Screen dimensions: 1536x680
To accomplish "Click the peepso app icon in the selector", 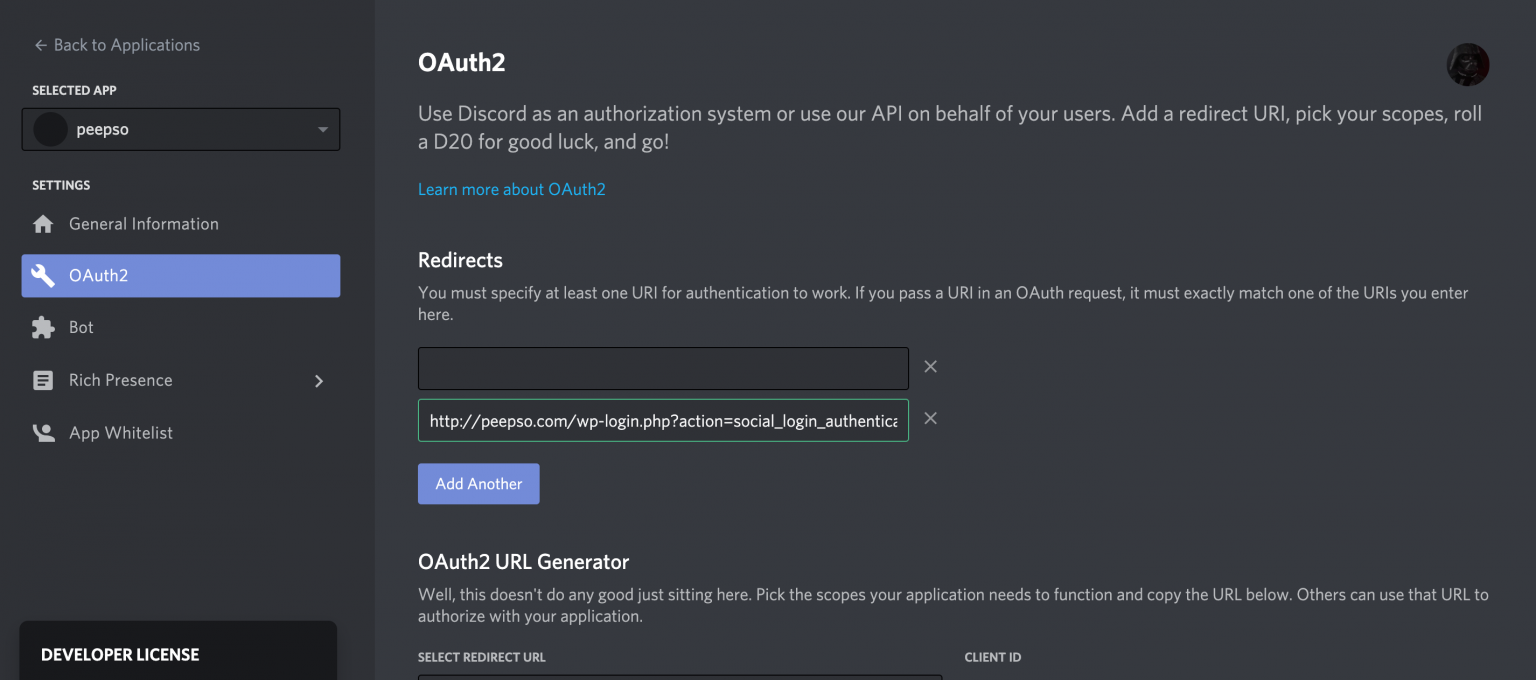I will (x=50, y=129).
